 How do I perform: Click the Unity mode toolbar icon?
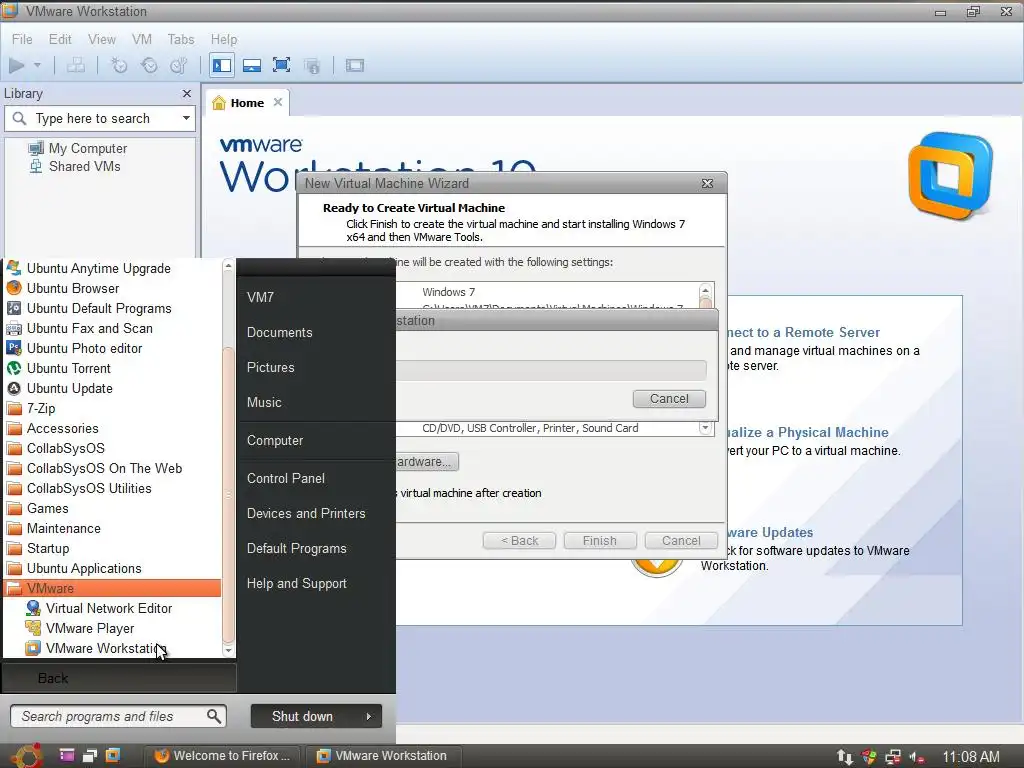312,65
